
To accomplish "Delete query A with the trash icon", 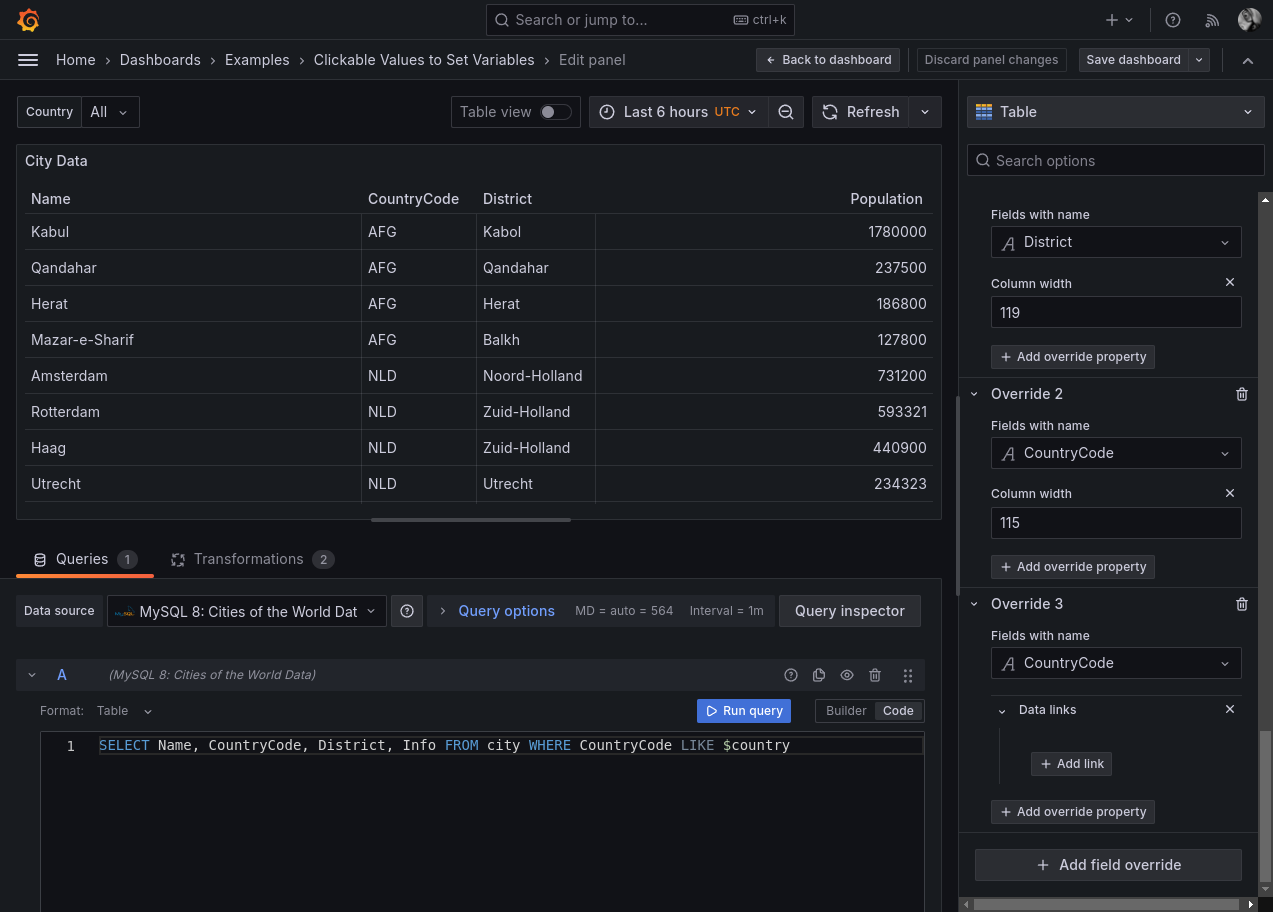I will pyautogui.click(x=875, y=675).
